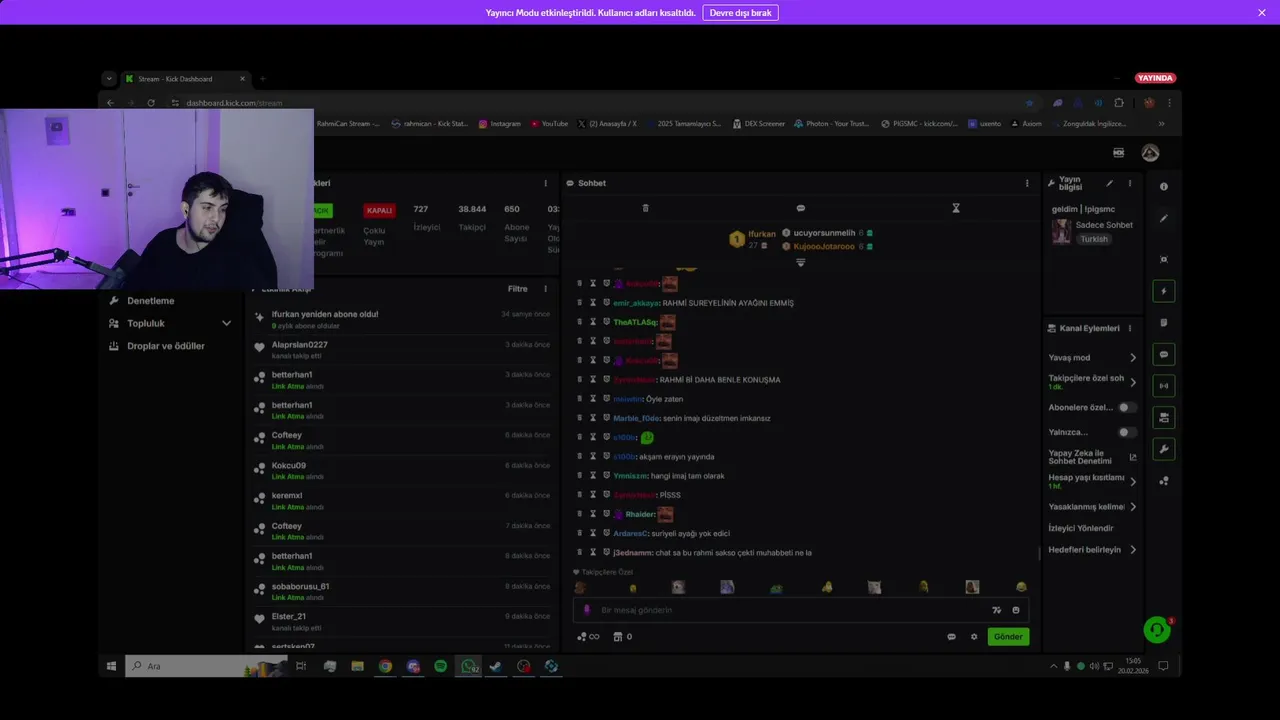Click the document icon in right sidebar
Image resolution: width=1280 pixels, height=720 pixels.
tap(1163, 323)
